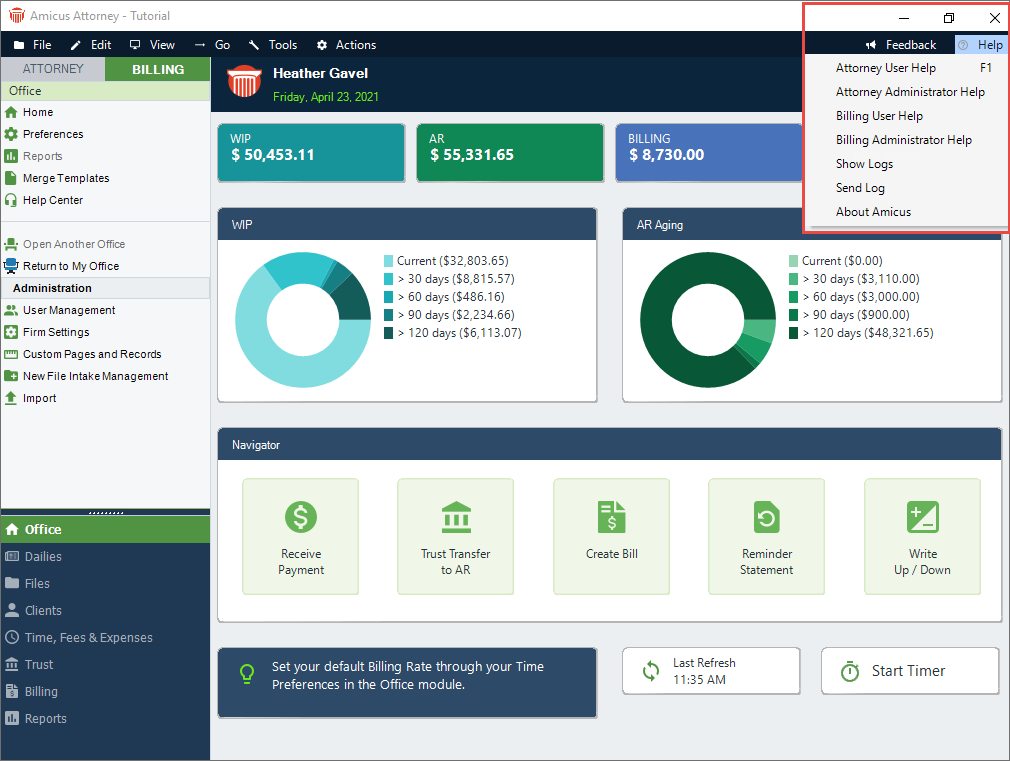
Task: Choose About Amicus from Help menu
Action: (x=873, y=212)
